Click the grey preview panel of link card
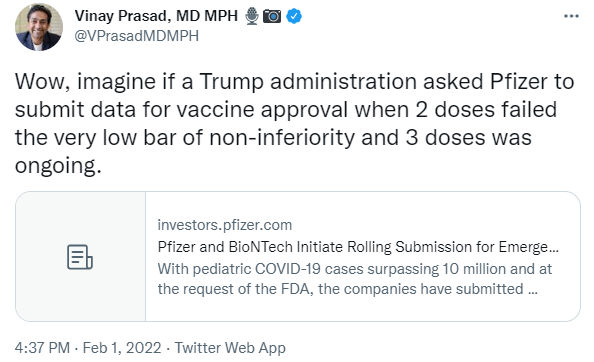 (80, 256)
